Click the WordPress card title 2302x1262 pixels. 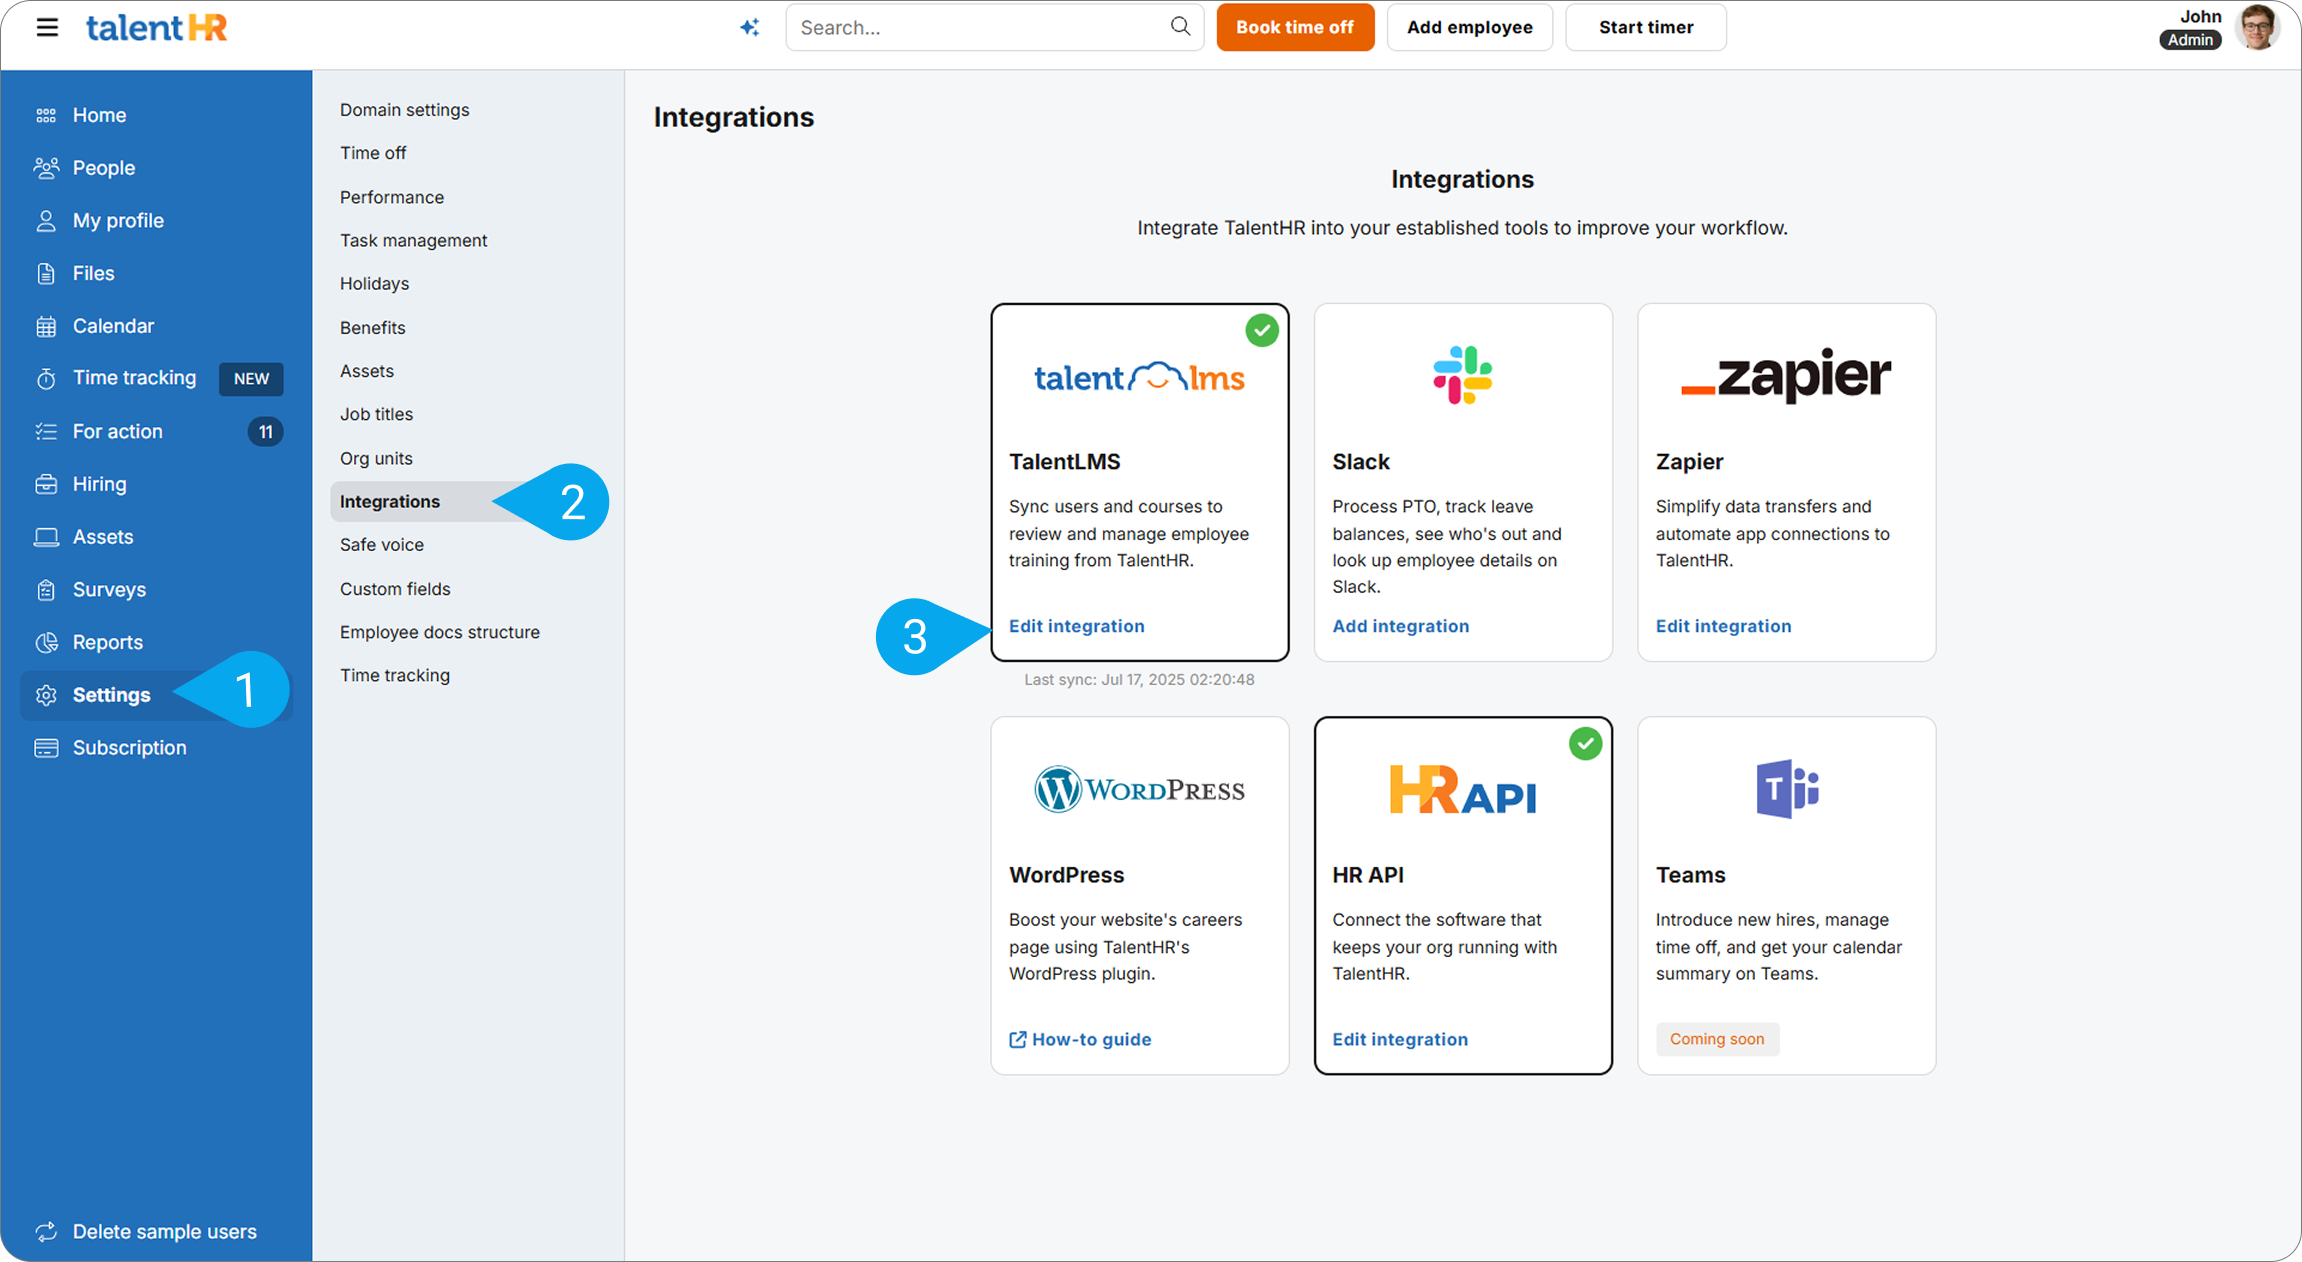pos(1066,875)
